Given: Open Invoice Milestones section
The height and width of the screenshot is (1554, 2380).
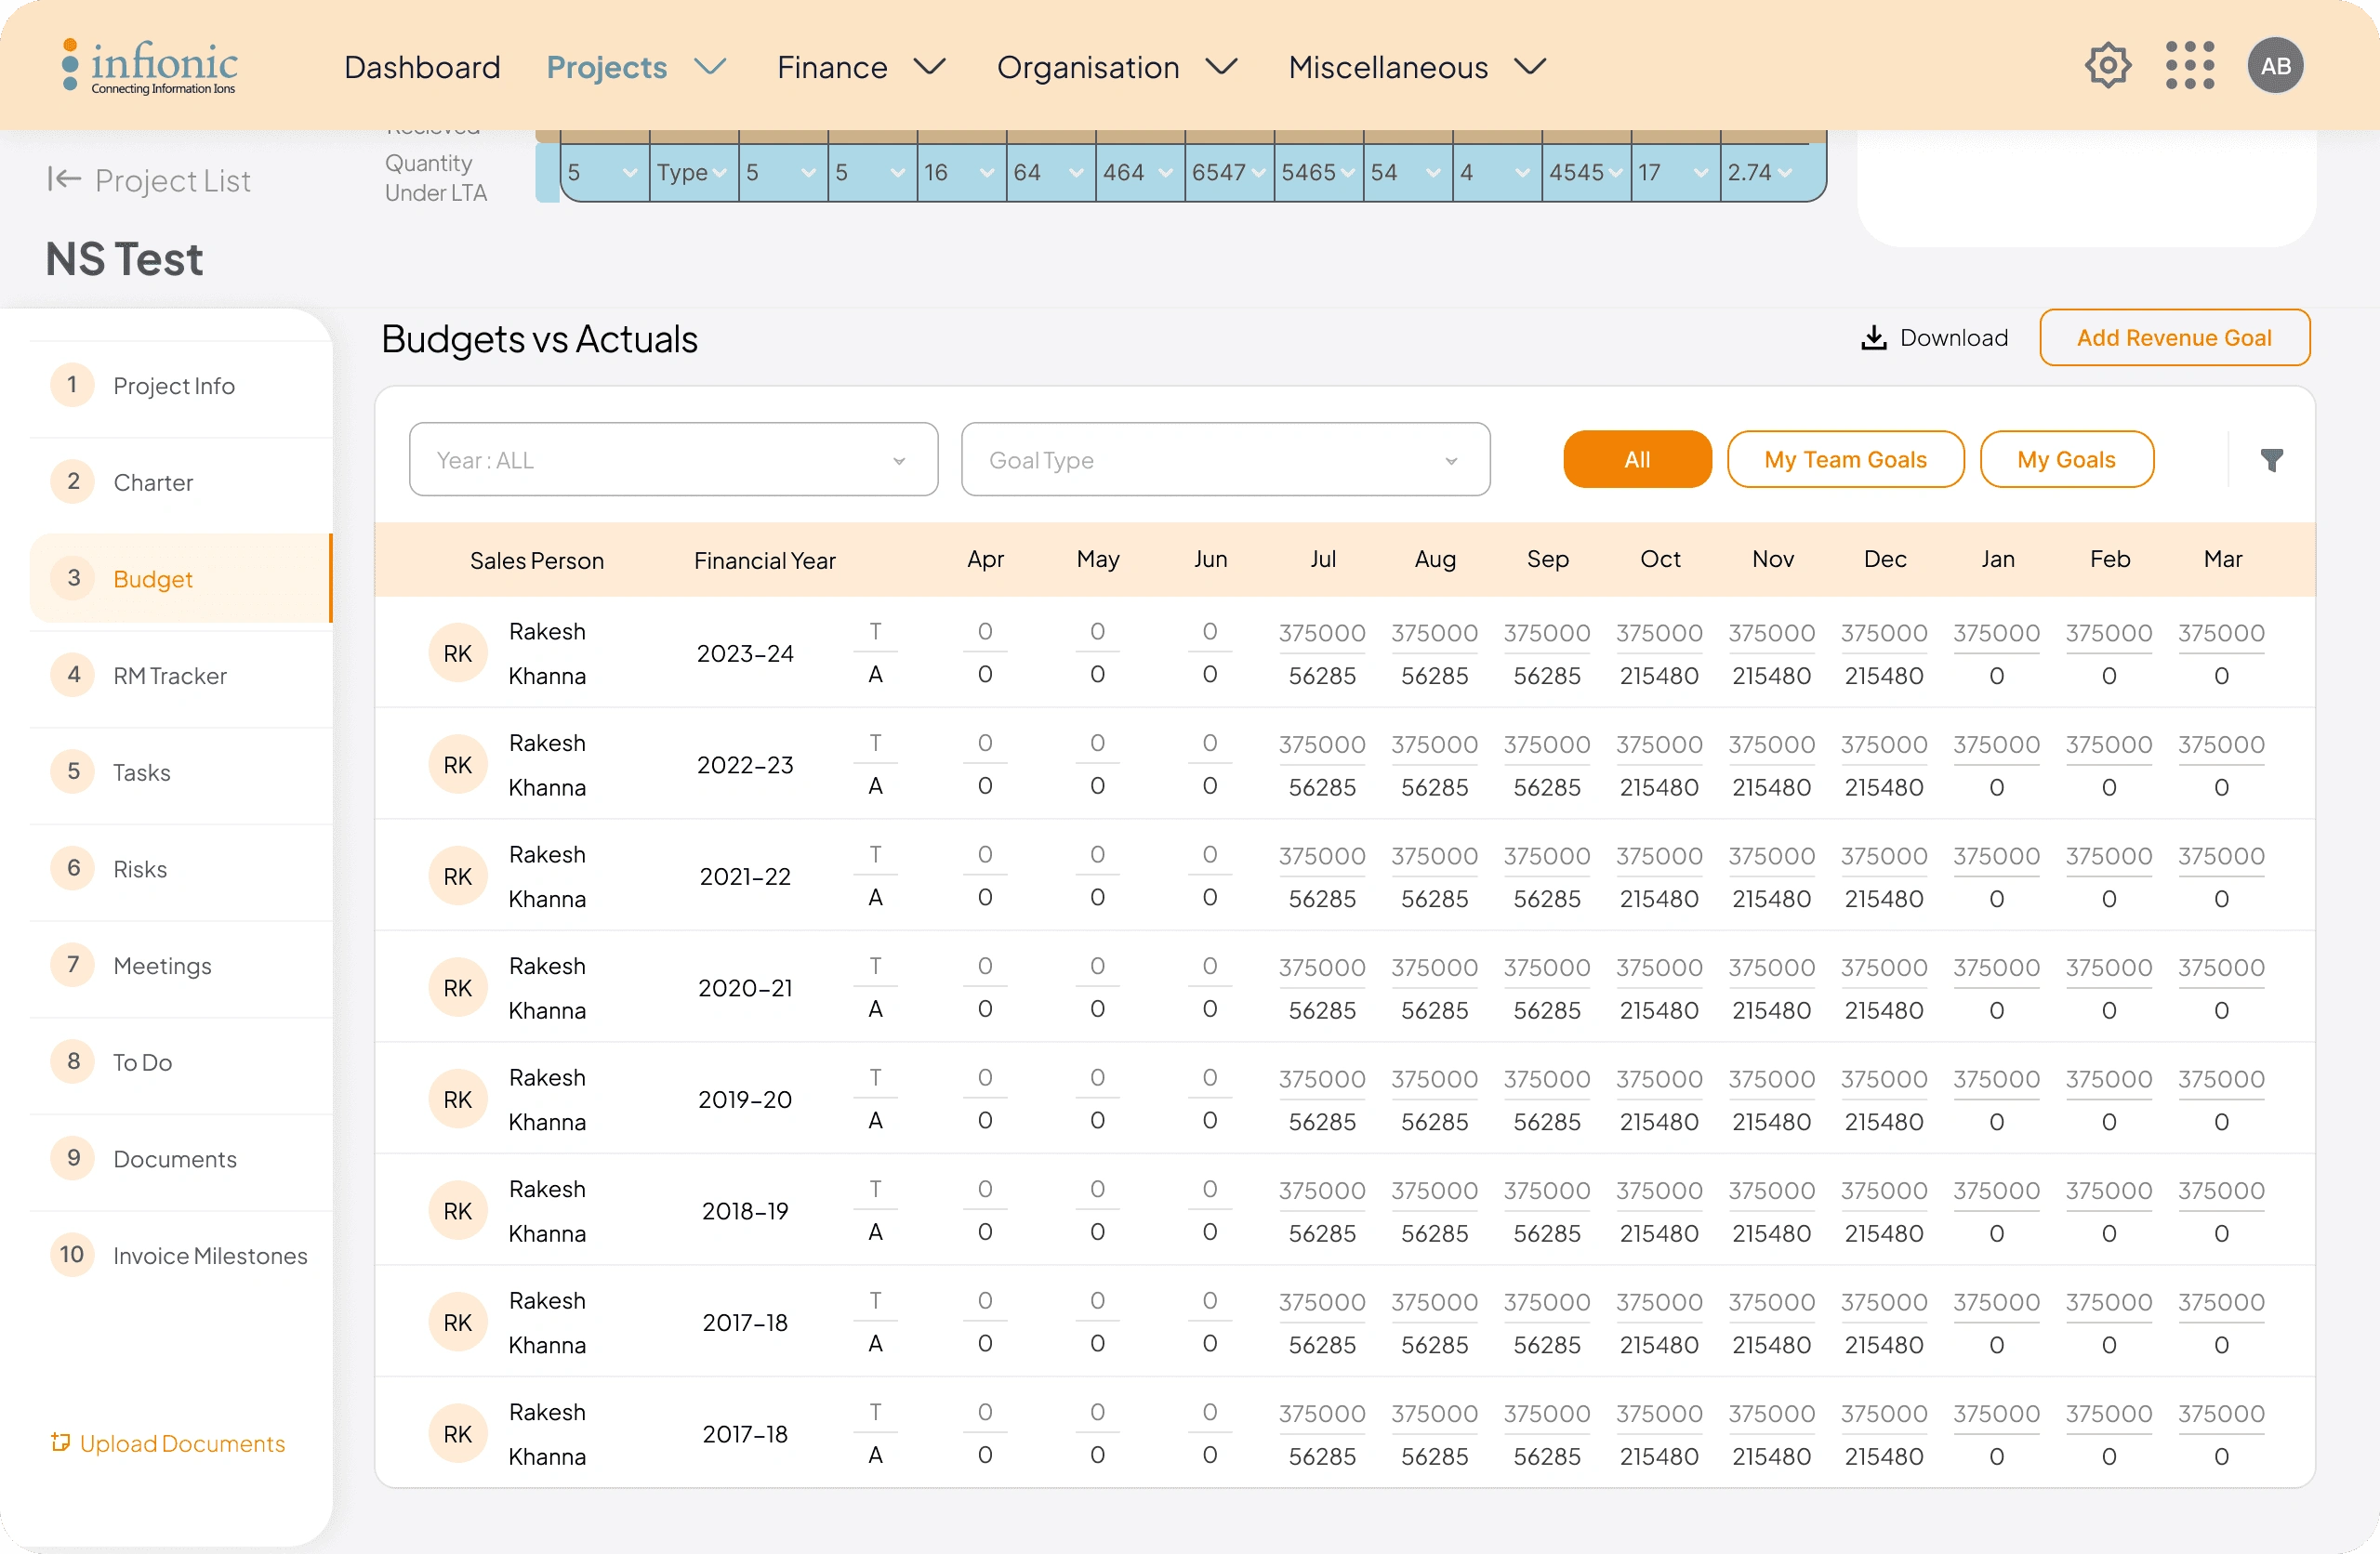Looking at the screenshot, I should tap(210, 1256).
